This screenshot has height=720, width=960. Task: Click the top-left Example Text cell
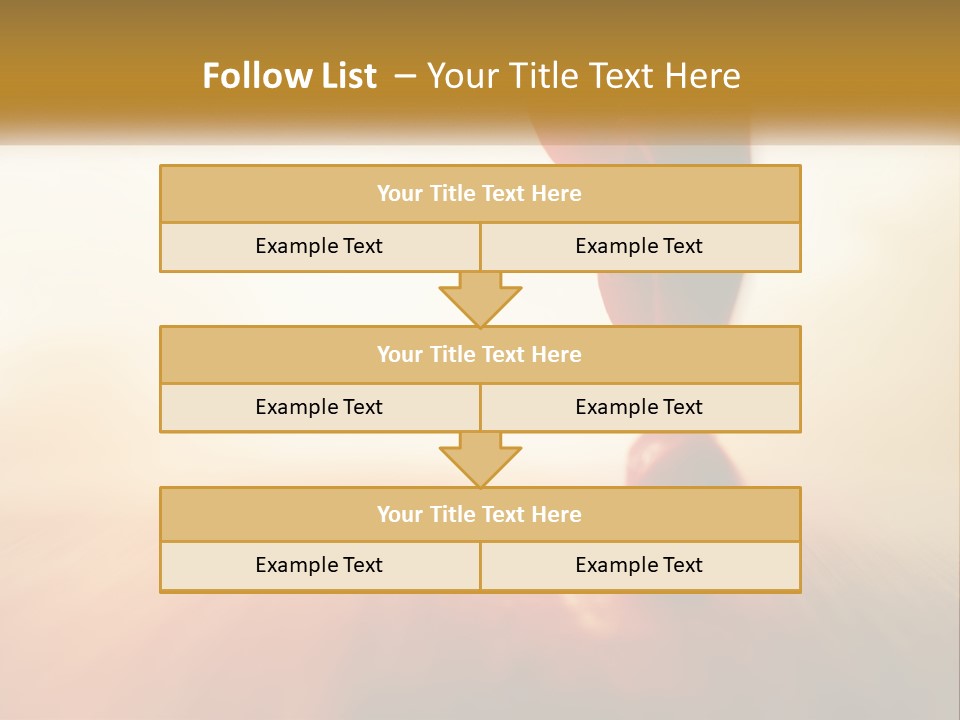[x=319, y=246]
